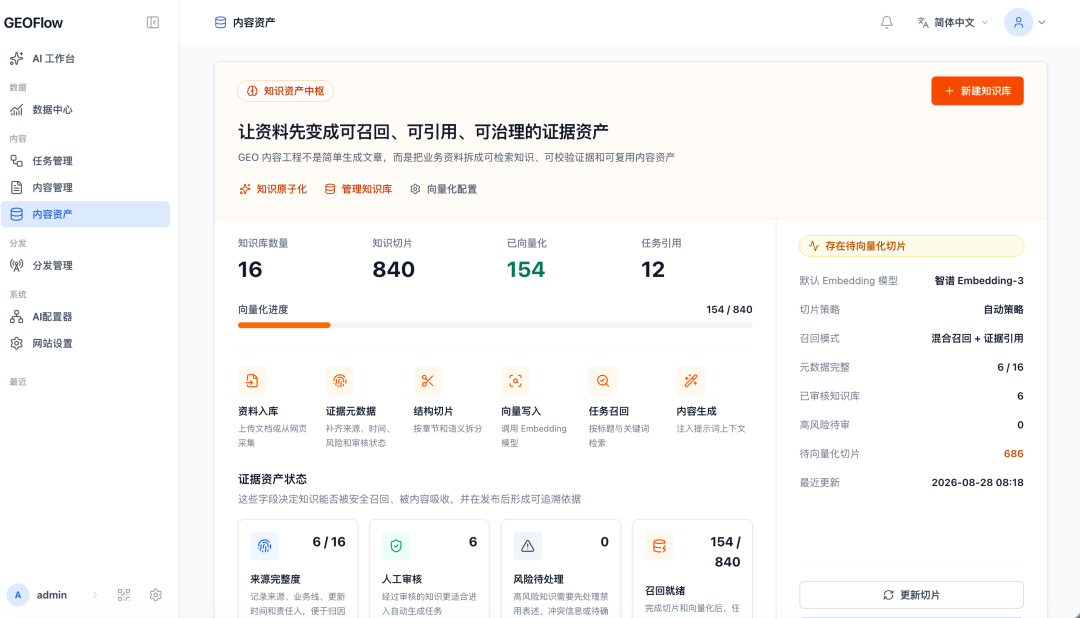Click the 向量写入 scan icon
This screenshot has height=618, width=1080.
tap(515, 380)
